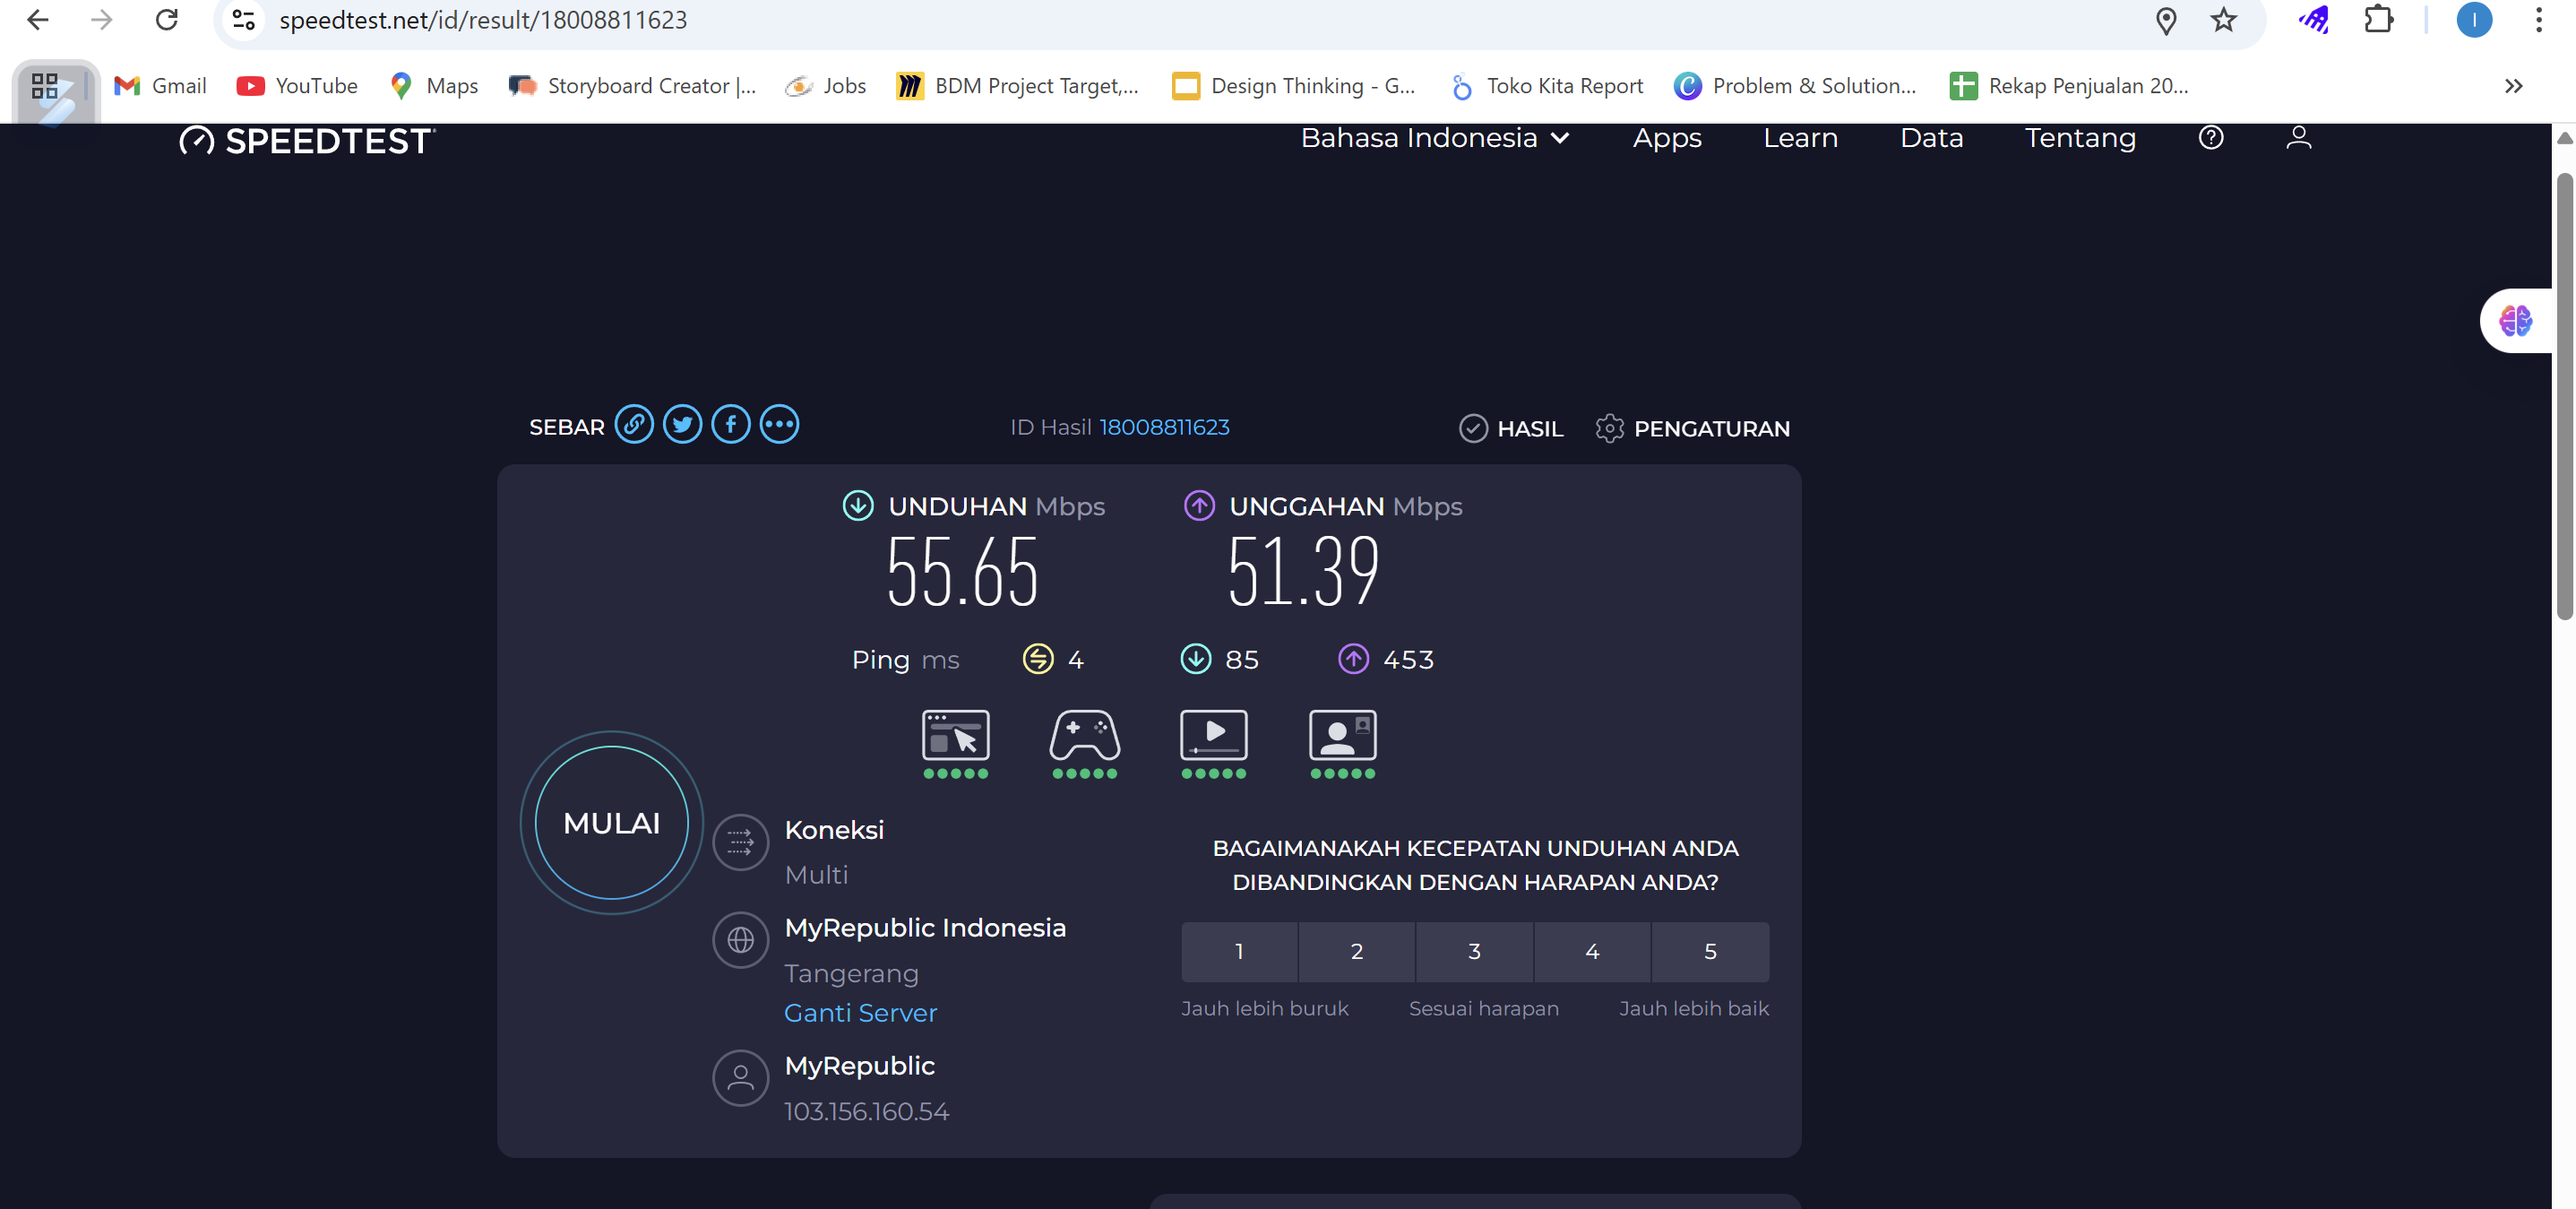Image resolution: width=2576 pixels, height=1209 pixels.
Task: Start a new test with MULAI
Action: click(x=611, y=822)
